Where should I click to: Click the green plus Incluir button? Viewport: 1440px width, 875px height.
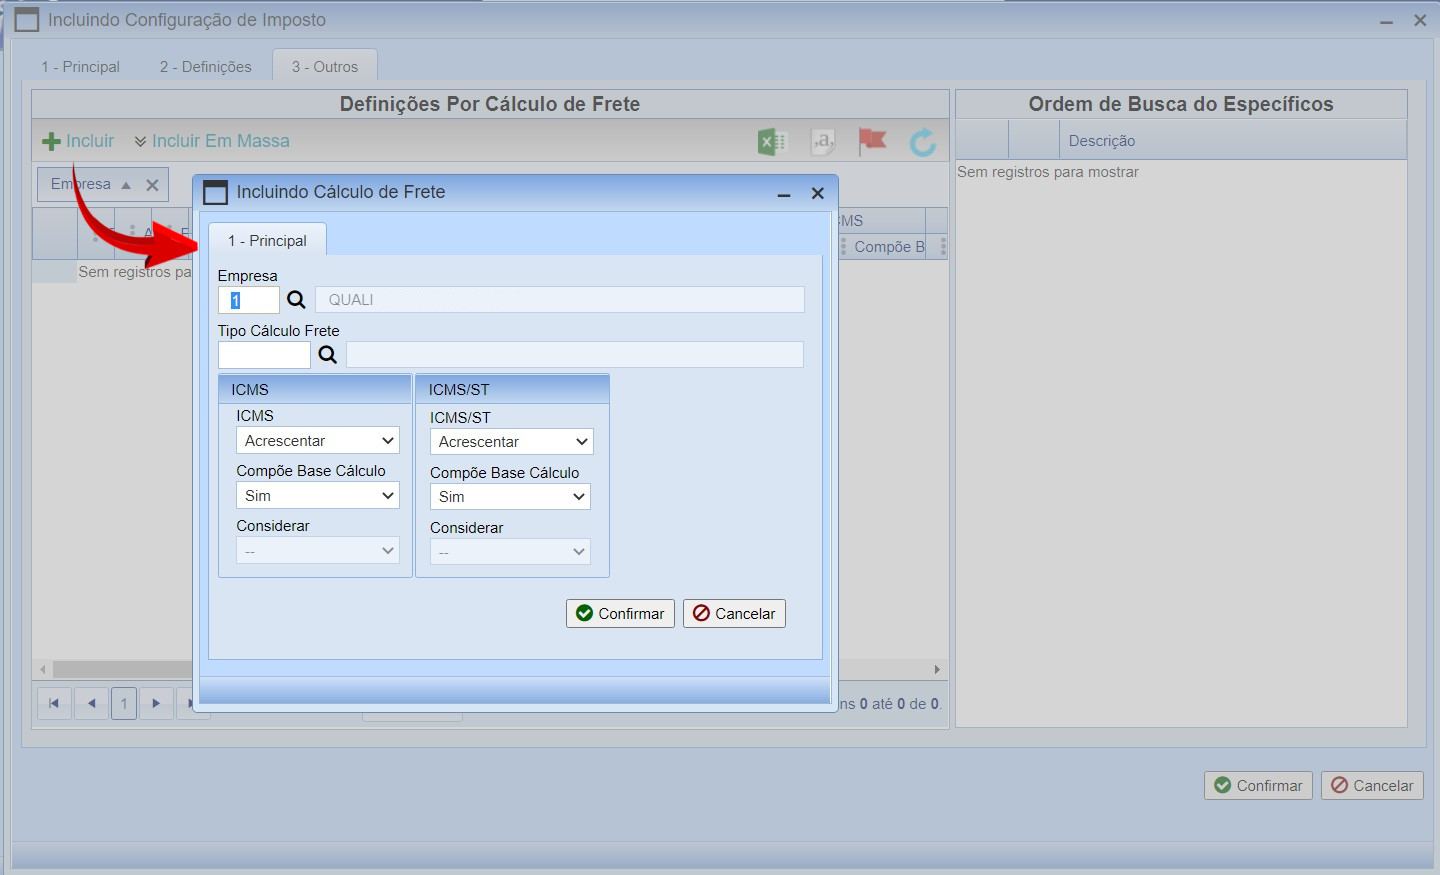78,141
